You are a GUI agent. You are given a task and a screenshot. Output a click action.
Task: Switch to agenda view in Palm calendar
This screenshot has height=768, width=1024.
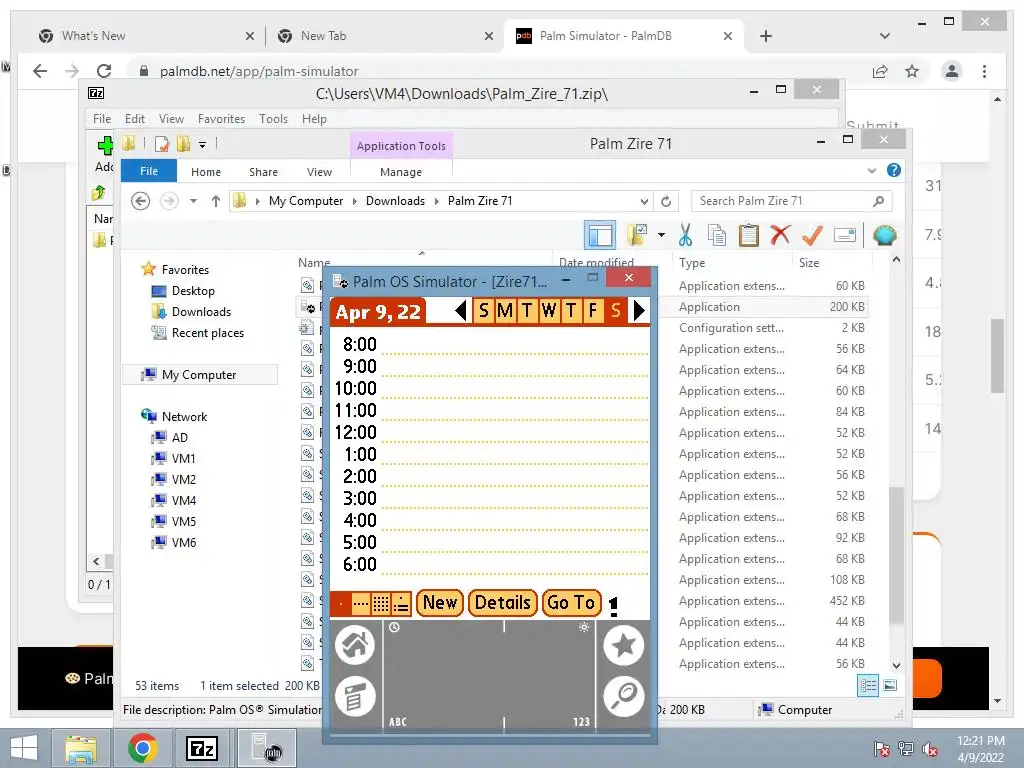(x=401, y=604)
